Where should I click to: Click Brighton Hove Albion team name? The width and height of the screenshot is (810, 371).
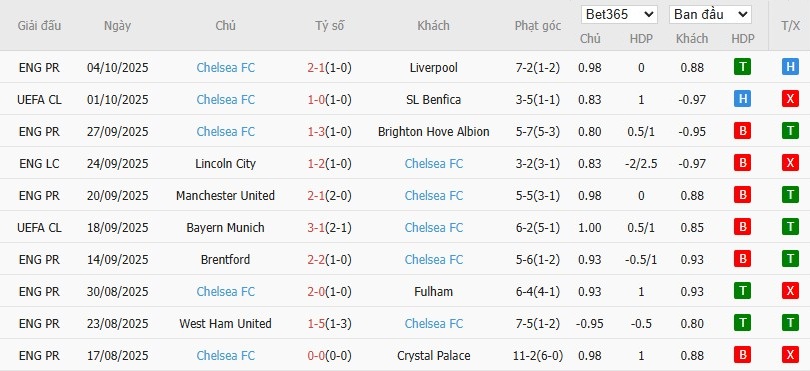pos(433,131)
